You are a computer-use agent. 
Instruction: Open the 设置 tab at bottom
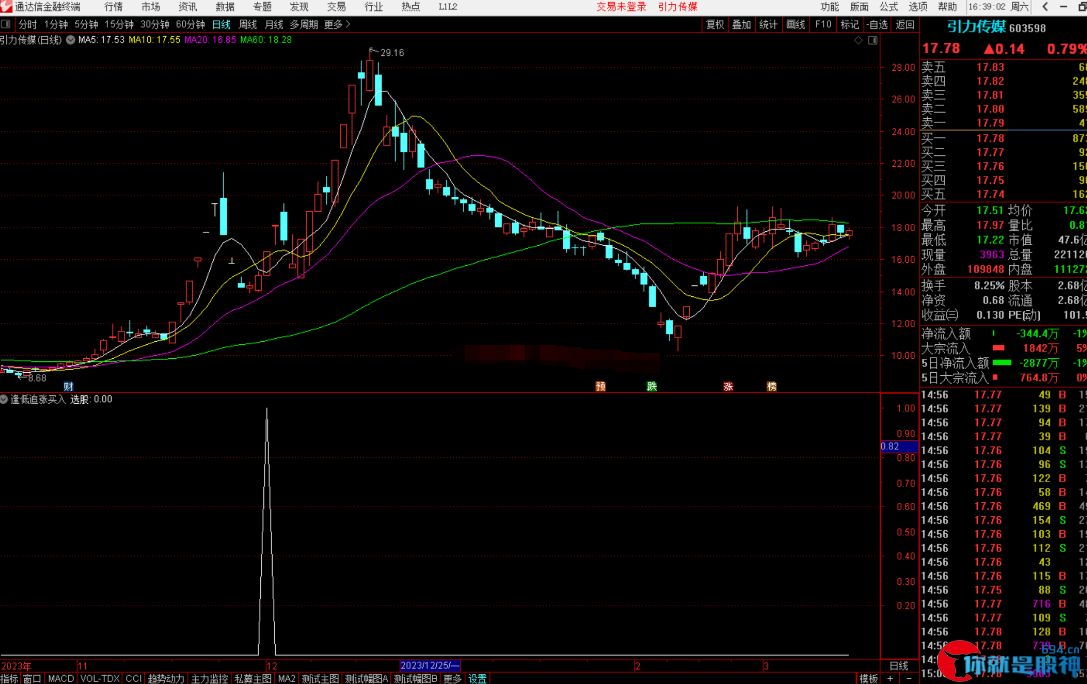[477, 678]
